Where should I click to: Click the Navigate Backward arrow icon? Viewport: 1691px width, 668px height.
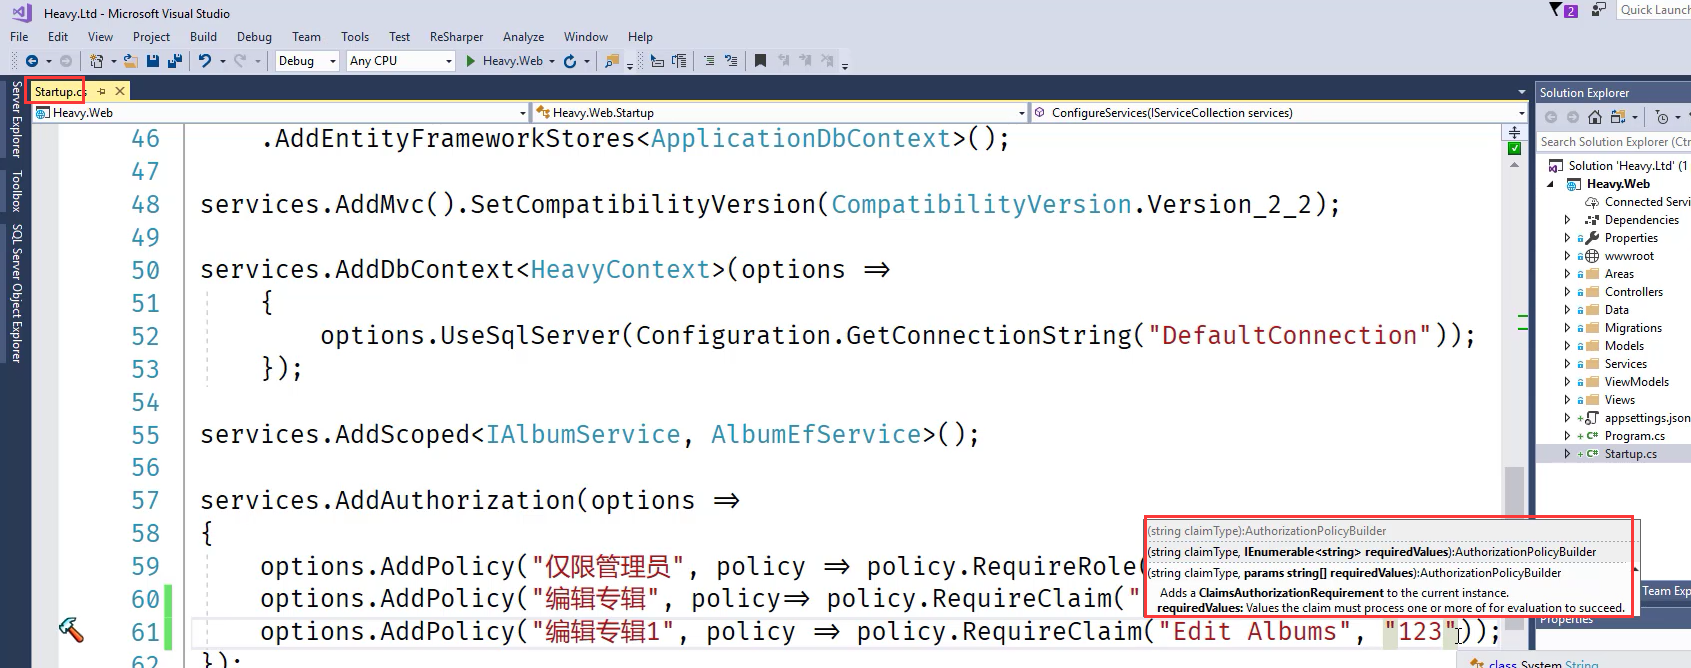click(x=32, y=61)
